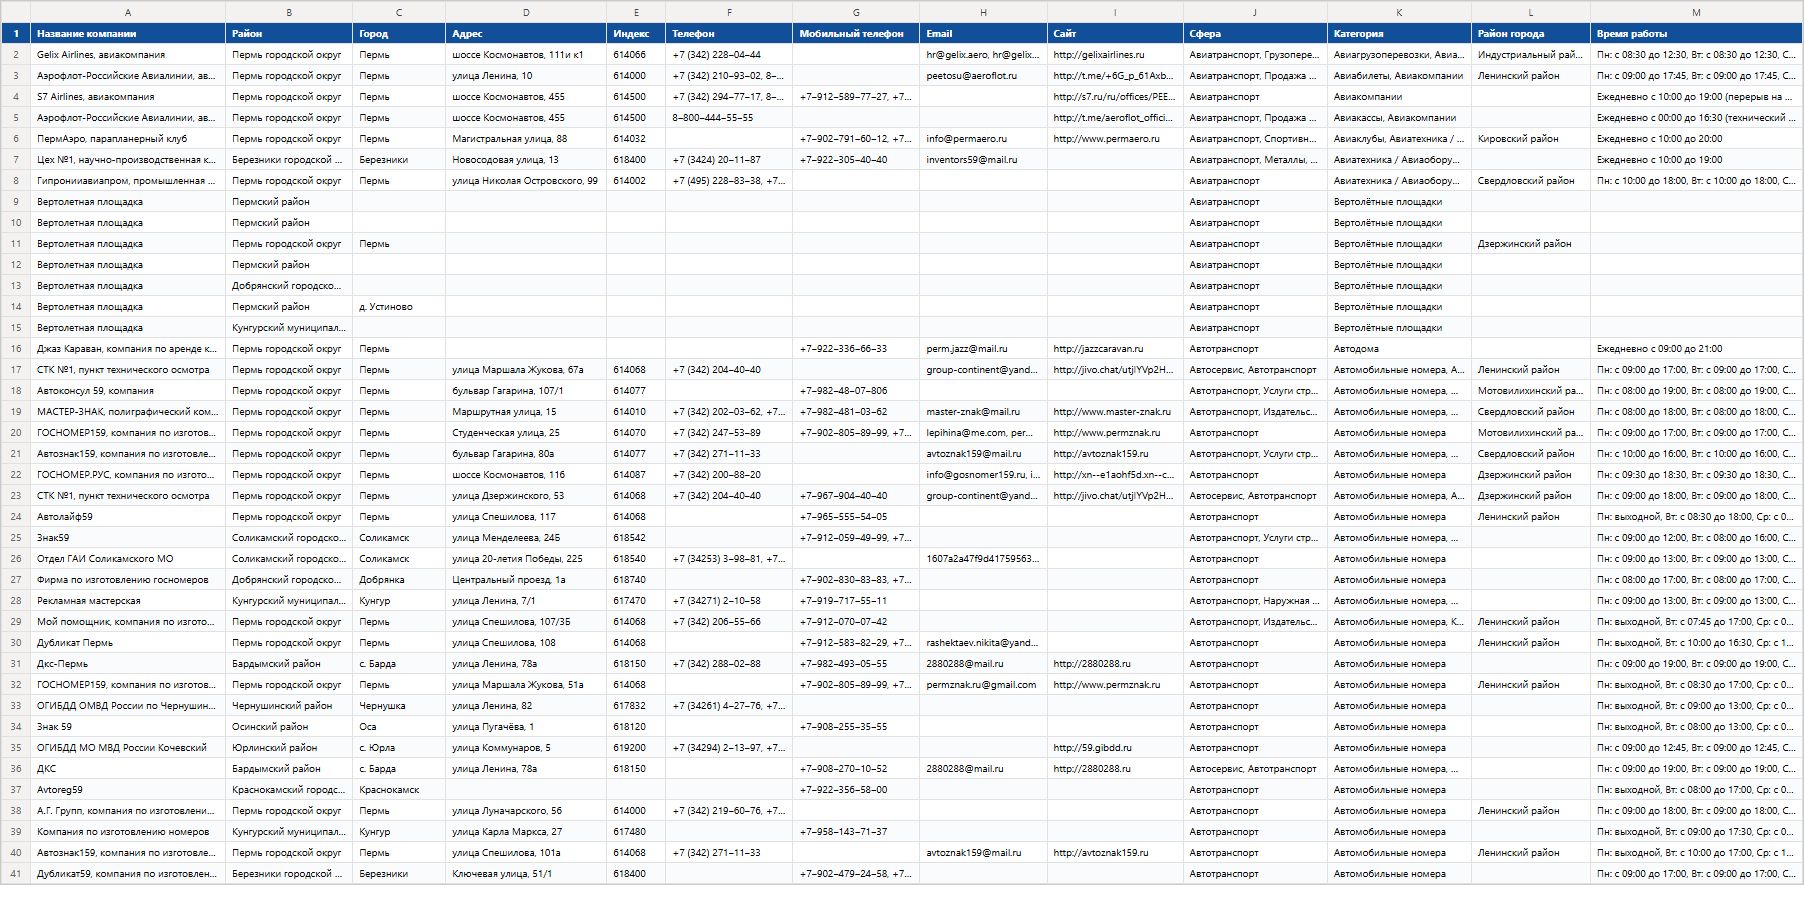Select email cell 'inventors59@mail.ru'
1804x902 pixels.
pyautogui.click(x=983, y=160)
